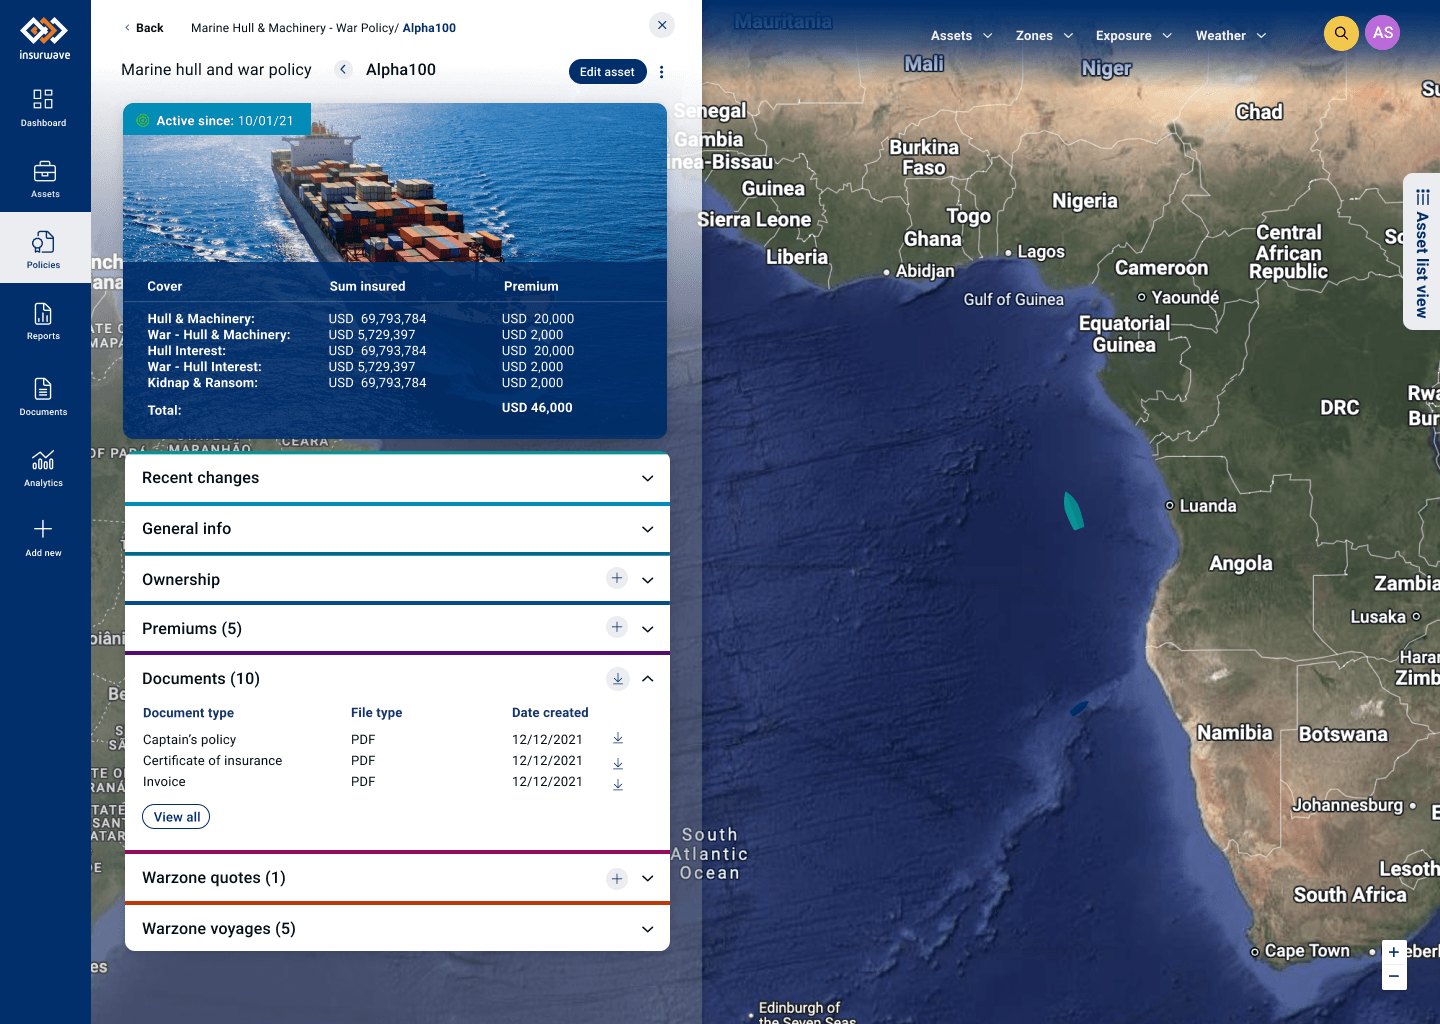
Task: Collapse the Documents (10) section
Action: pyautogui.click(x=648, y=679)
